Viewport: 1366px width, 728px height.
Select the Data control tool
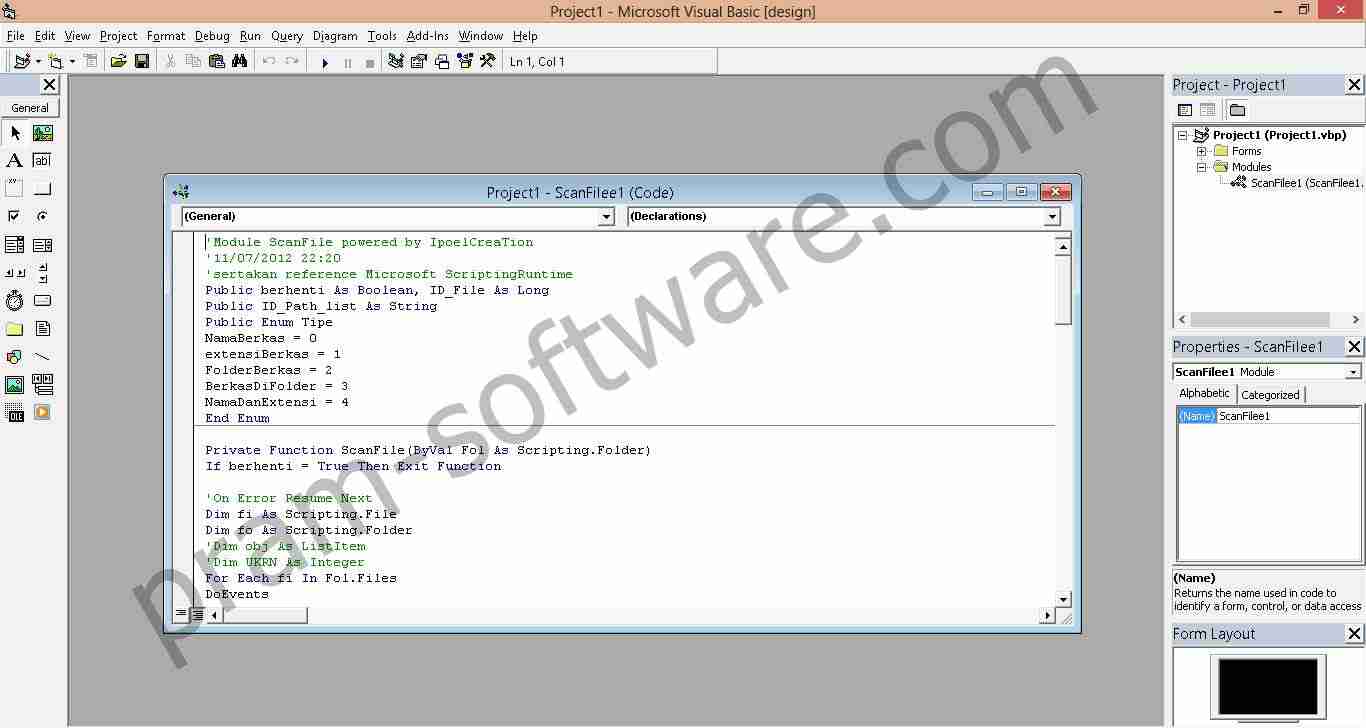pyautogui.click(x=43, y=385)
